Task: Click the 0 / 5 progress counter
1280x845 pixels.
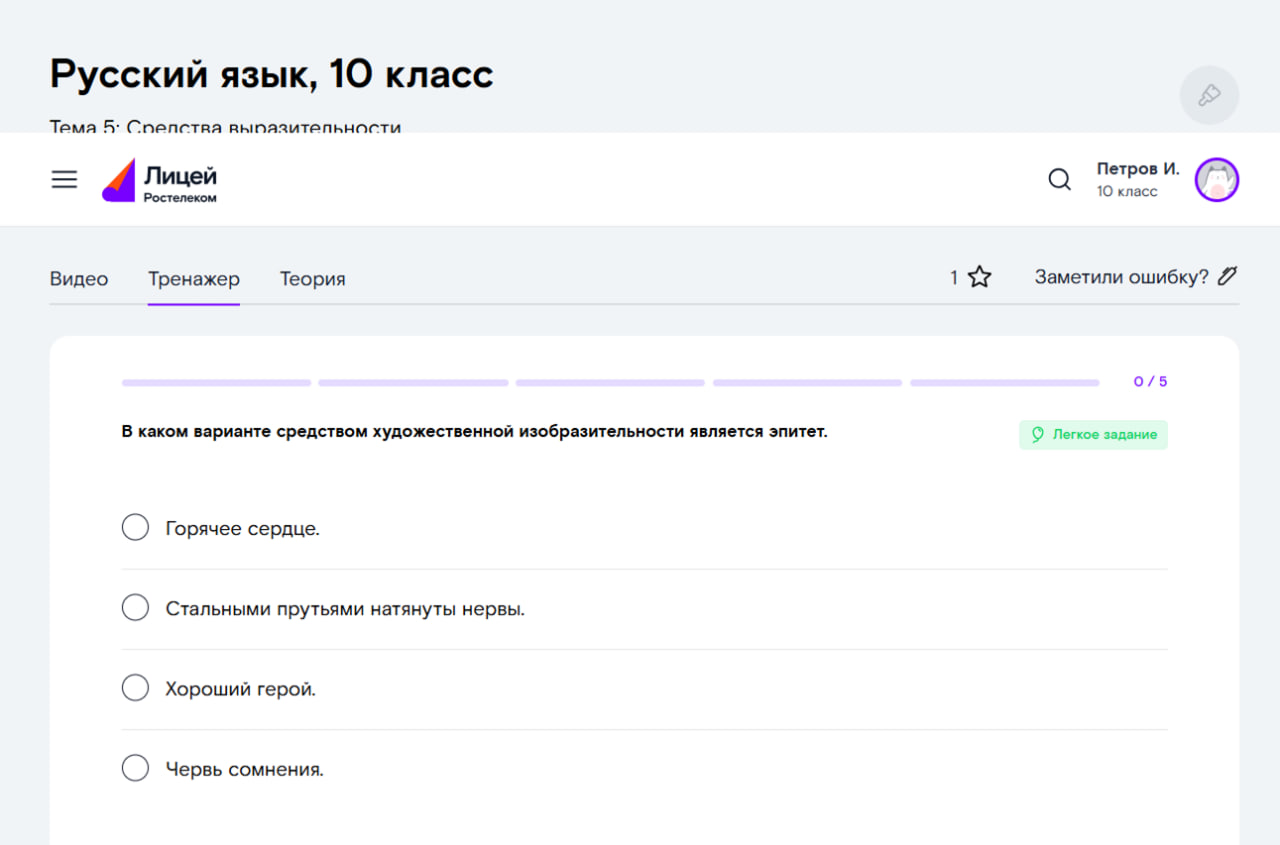Action: coord(1150,382)
